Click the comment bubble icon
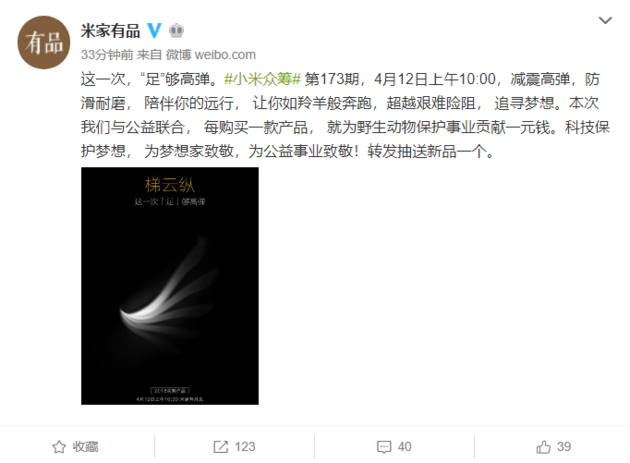This screenshot has height=463, width=630. (x=384, y=447)
